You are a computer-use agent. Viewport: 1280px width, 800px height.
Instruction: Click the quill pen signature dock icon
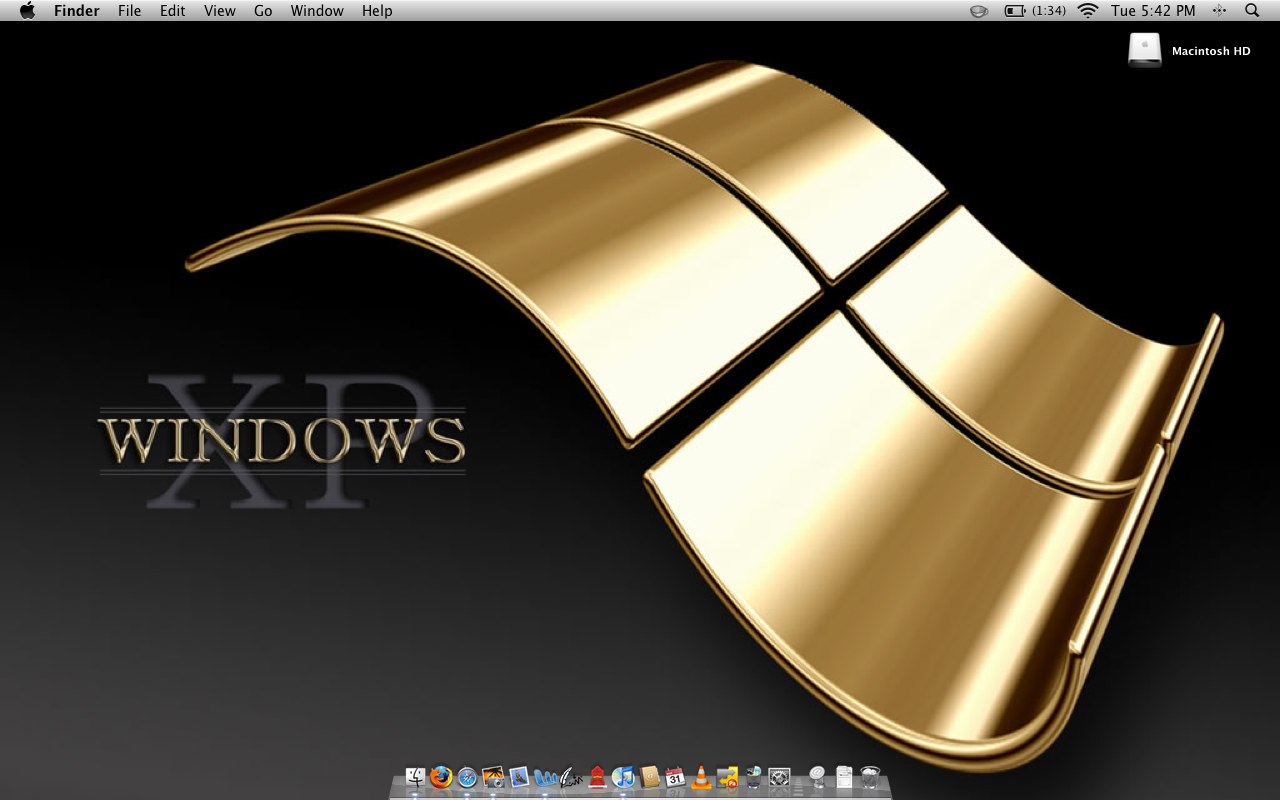(571, 777)
